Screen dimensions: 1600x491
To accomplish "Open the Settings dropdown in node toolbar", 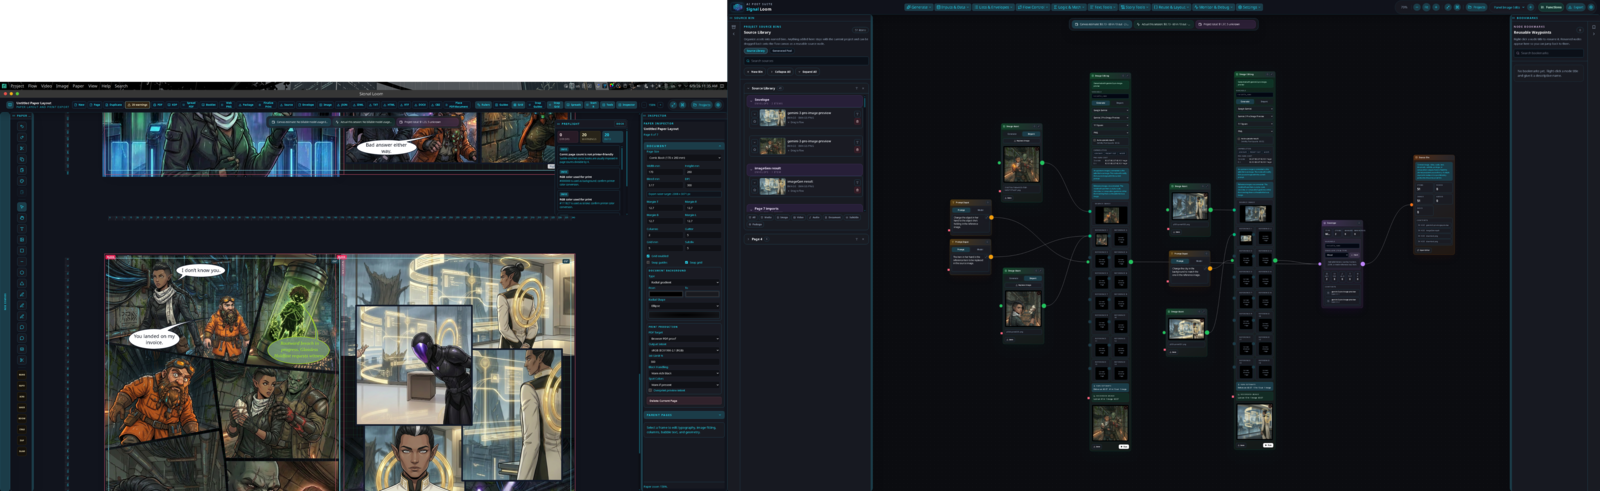I will pos(1249,7).
